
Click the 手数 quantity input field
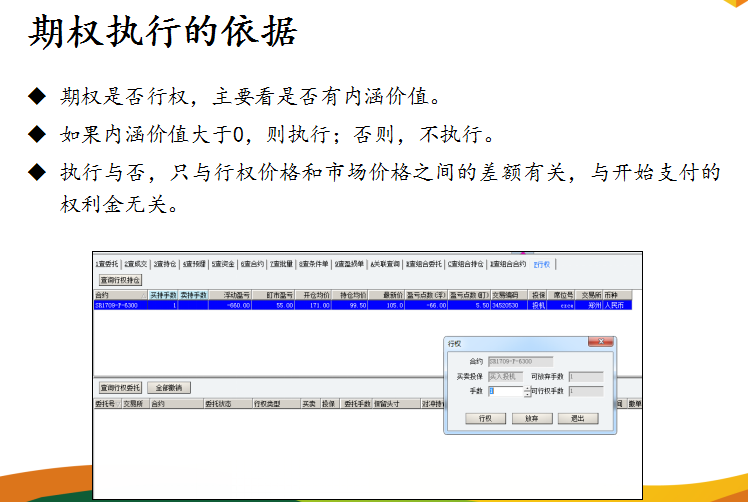click(x=503, y=391)
